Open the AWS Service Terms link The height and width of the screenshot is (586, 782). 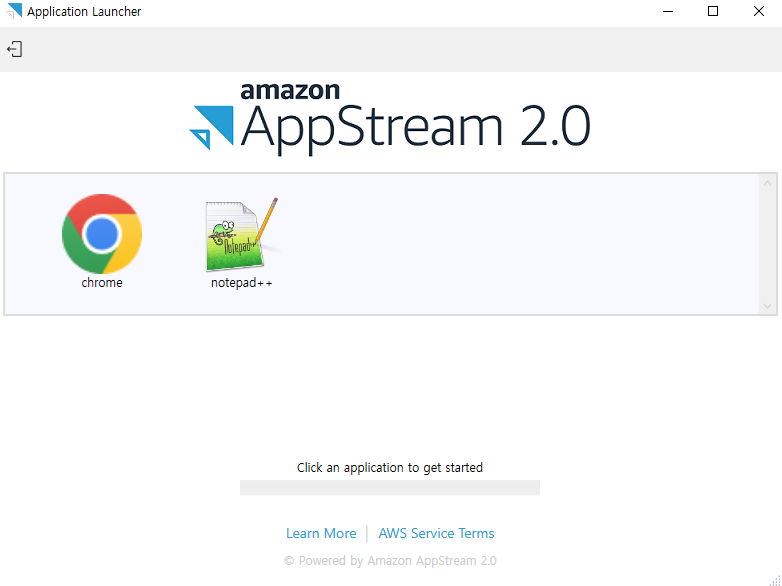[436, 533]
